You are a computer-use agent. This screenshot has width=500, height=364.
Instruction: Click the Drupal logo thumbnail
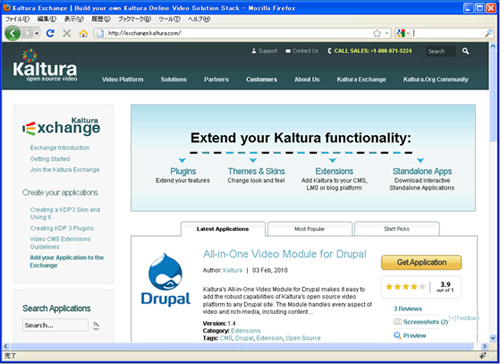pyautogui.click(x=166, y=279)
